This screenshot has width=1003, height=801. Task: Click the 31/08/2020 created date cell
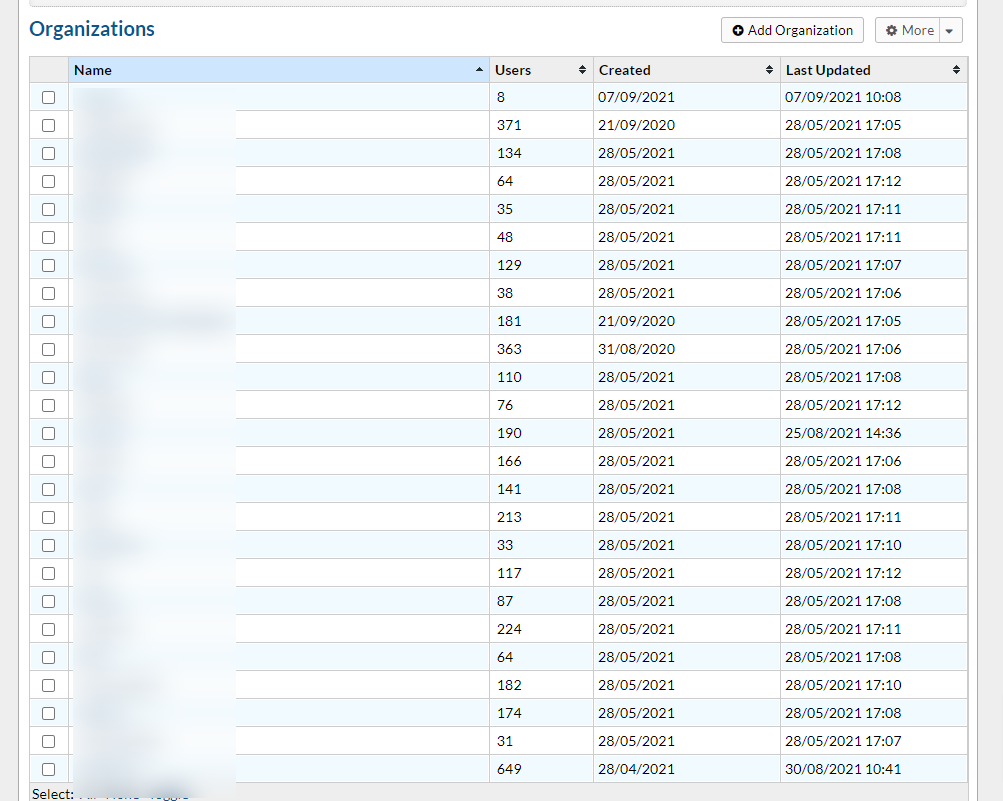coord(637,350)
